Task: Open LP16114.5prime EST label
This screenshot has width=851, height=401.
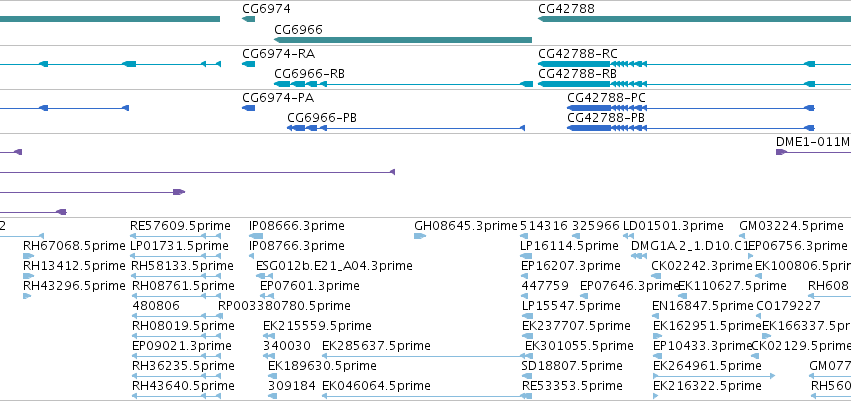Action: point(569,246)
